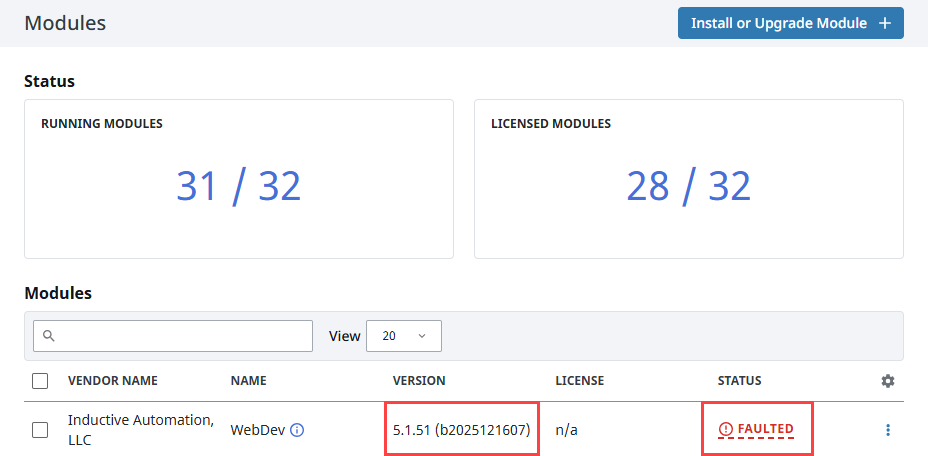Click the Status column header

tap(739, 381)
